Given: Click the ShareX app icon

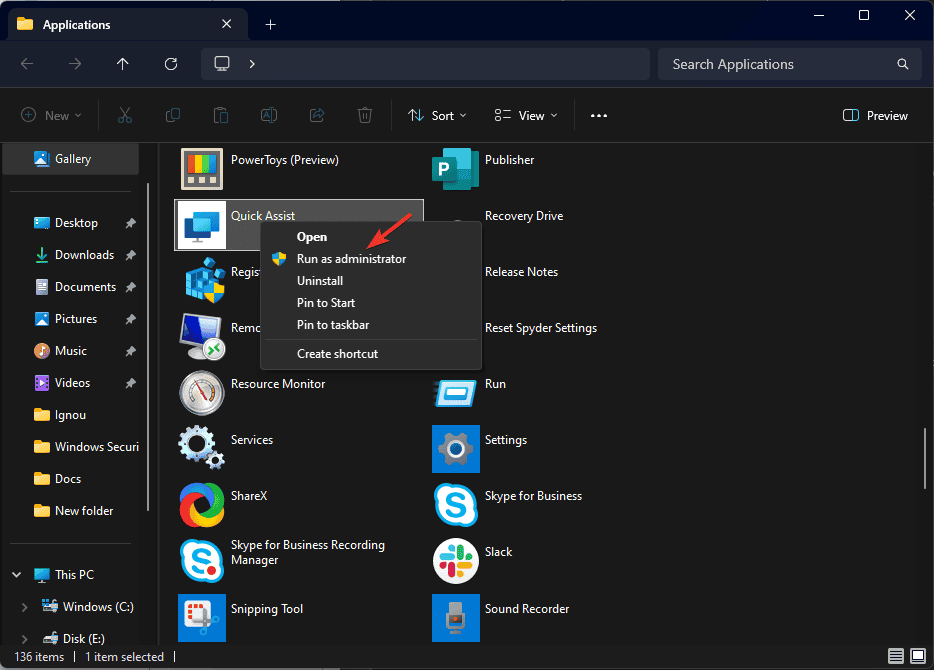Looking at the screenshot, I should [202, 504].
